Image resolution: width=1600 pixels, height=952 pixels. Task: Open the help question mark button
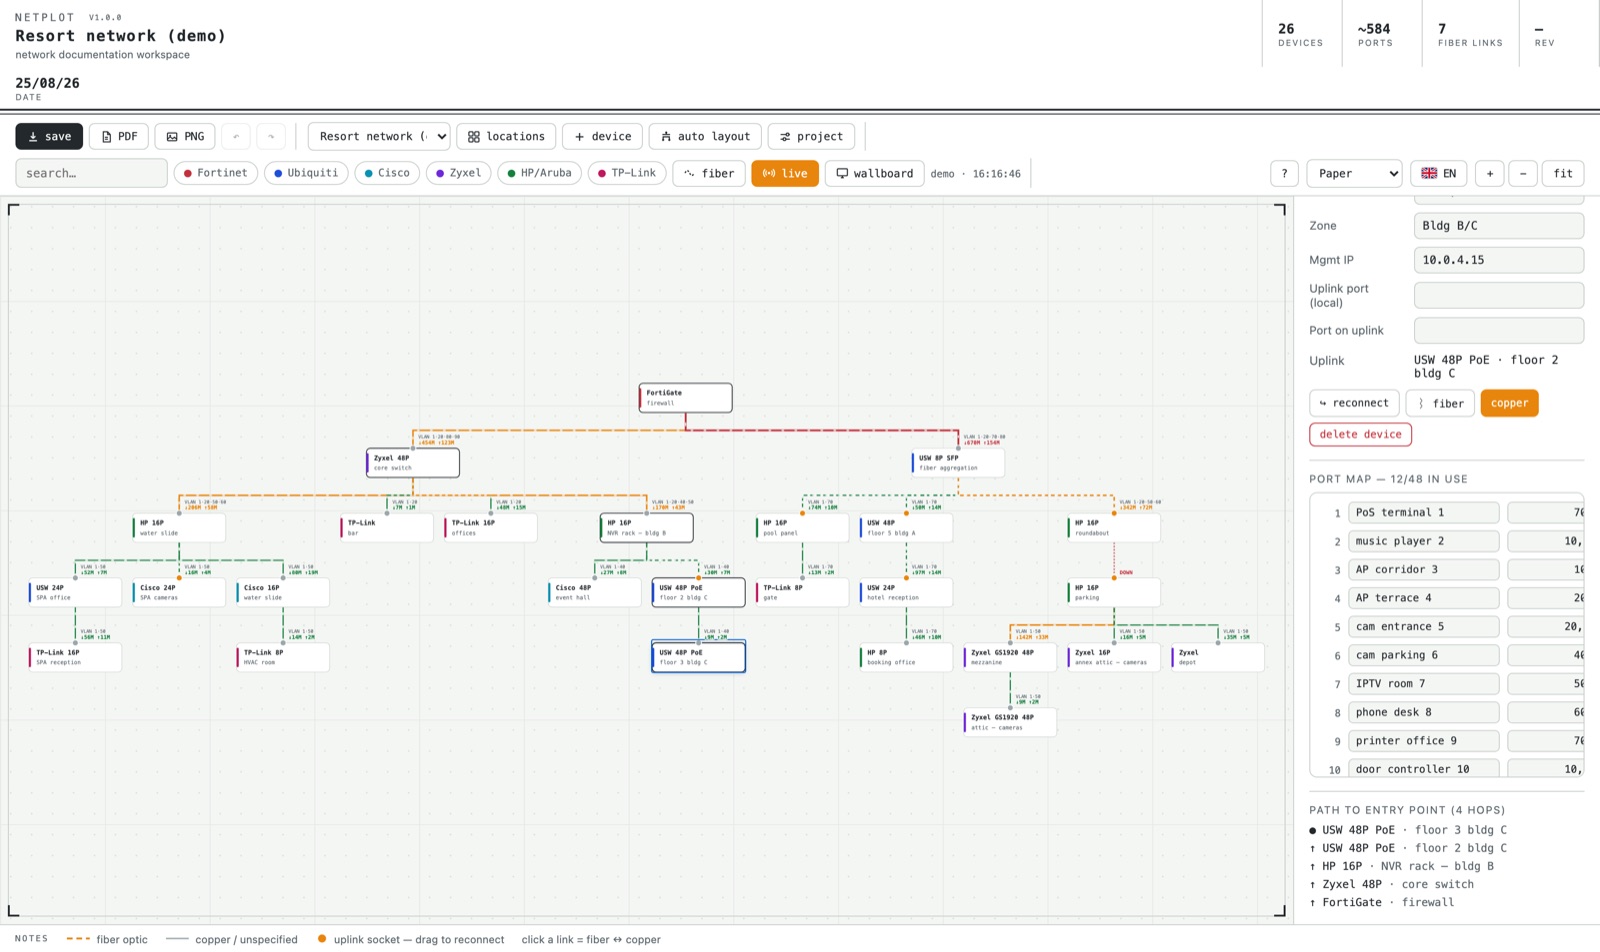(x=1284, y=173)
